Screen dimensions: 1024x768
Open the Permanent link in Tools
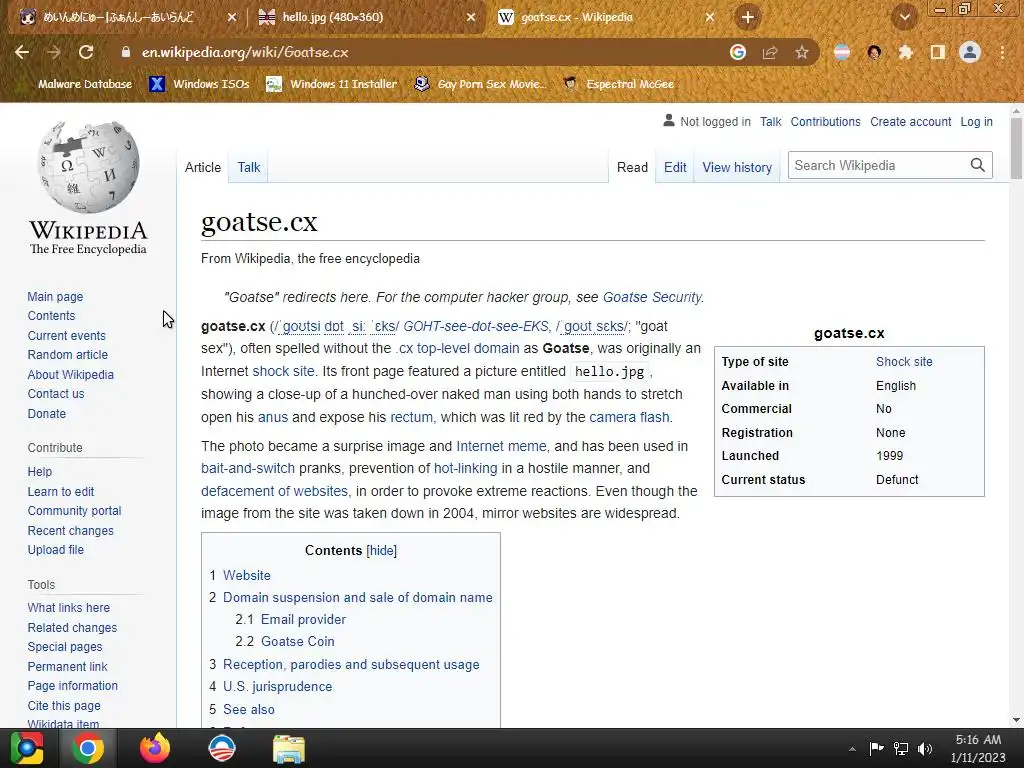[67, 666]
